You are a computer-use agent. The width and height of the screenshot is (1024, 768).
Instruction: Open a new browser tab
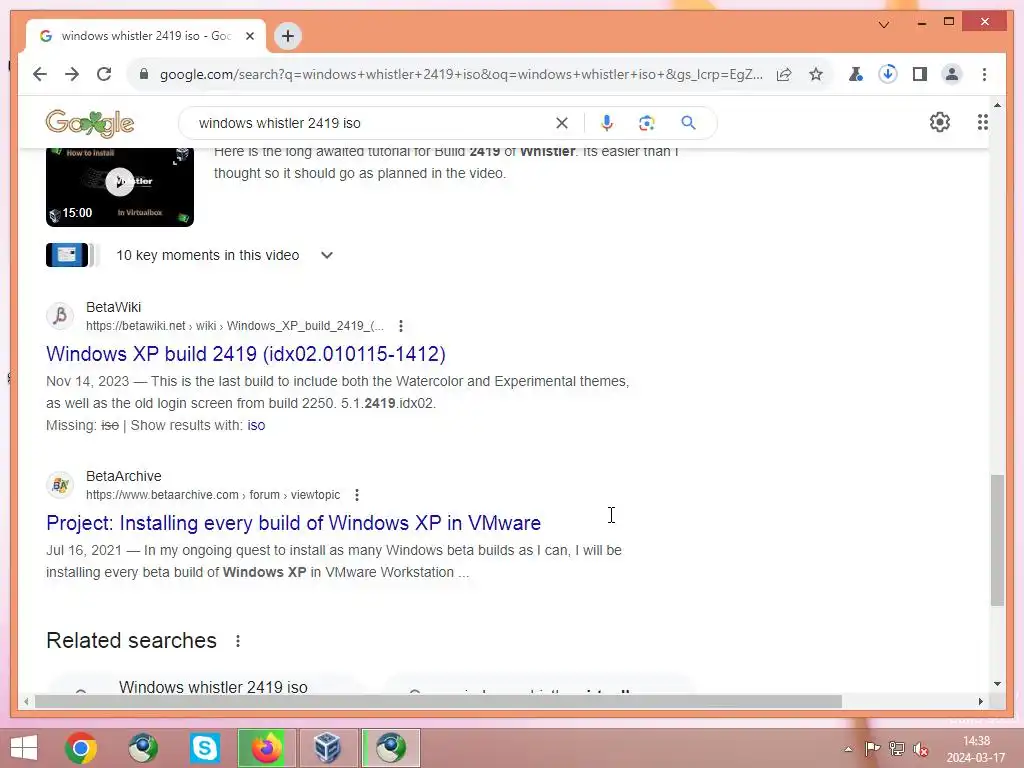288,36
